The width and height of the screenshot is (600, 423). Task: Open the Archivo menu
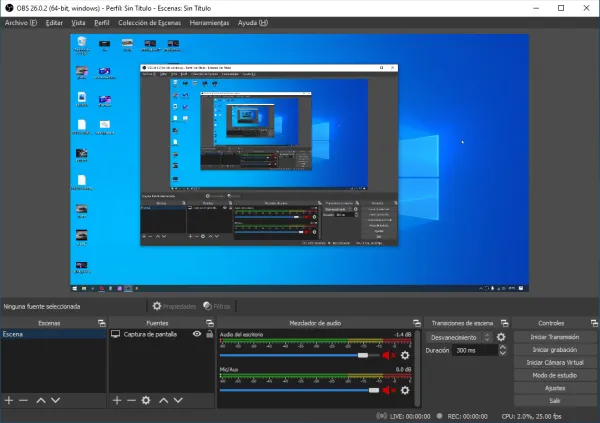21,23
